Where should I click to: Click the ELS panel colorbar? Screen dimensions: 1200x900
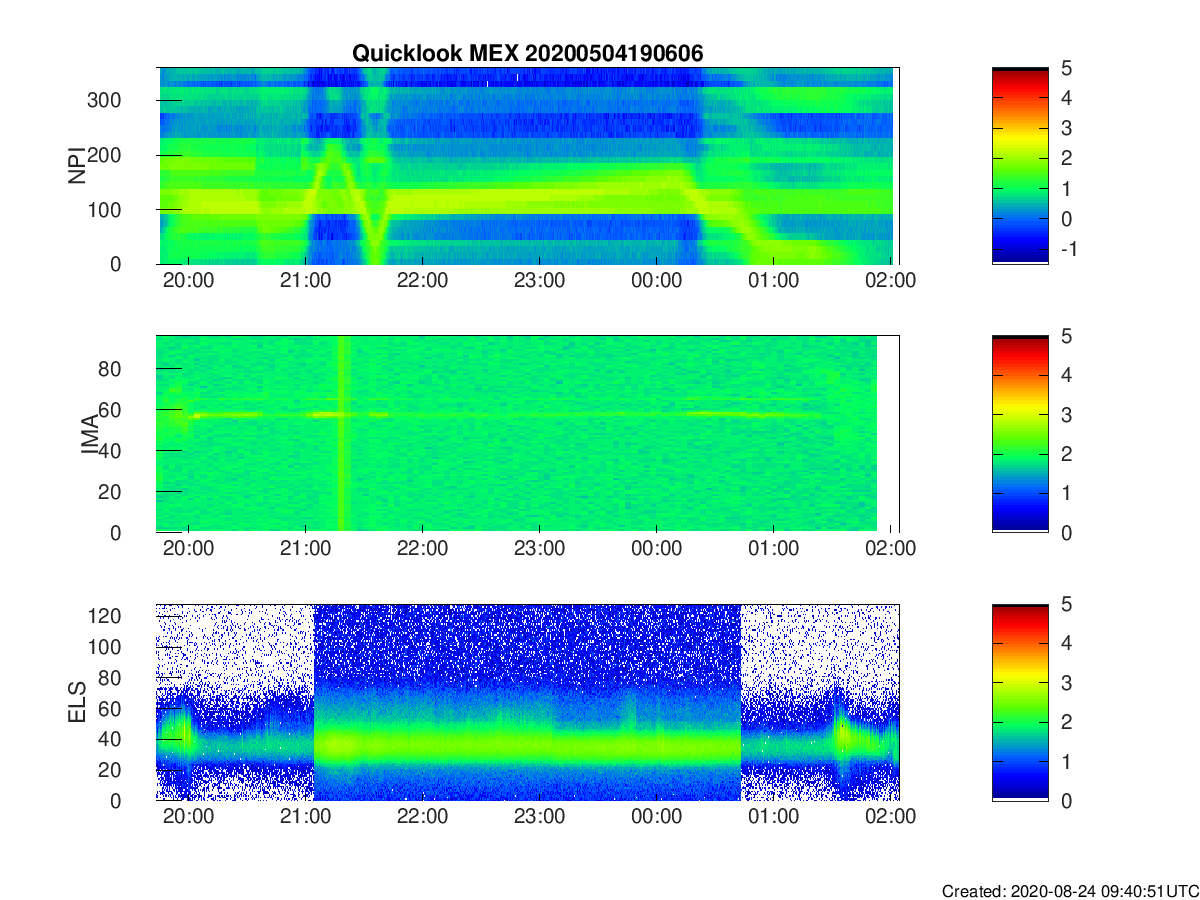click(x=1020, y=702)
